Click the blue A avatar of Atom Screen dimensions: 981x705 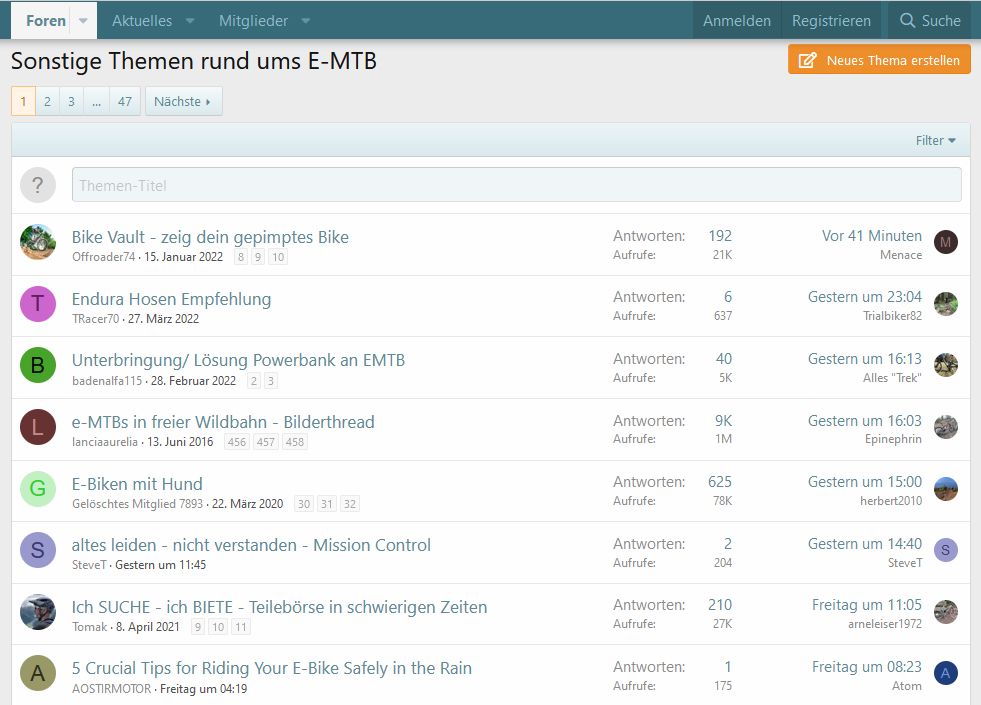point(945,673)
